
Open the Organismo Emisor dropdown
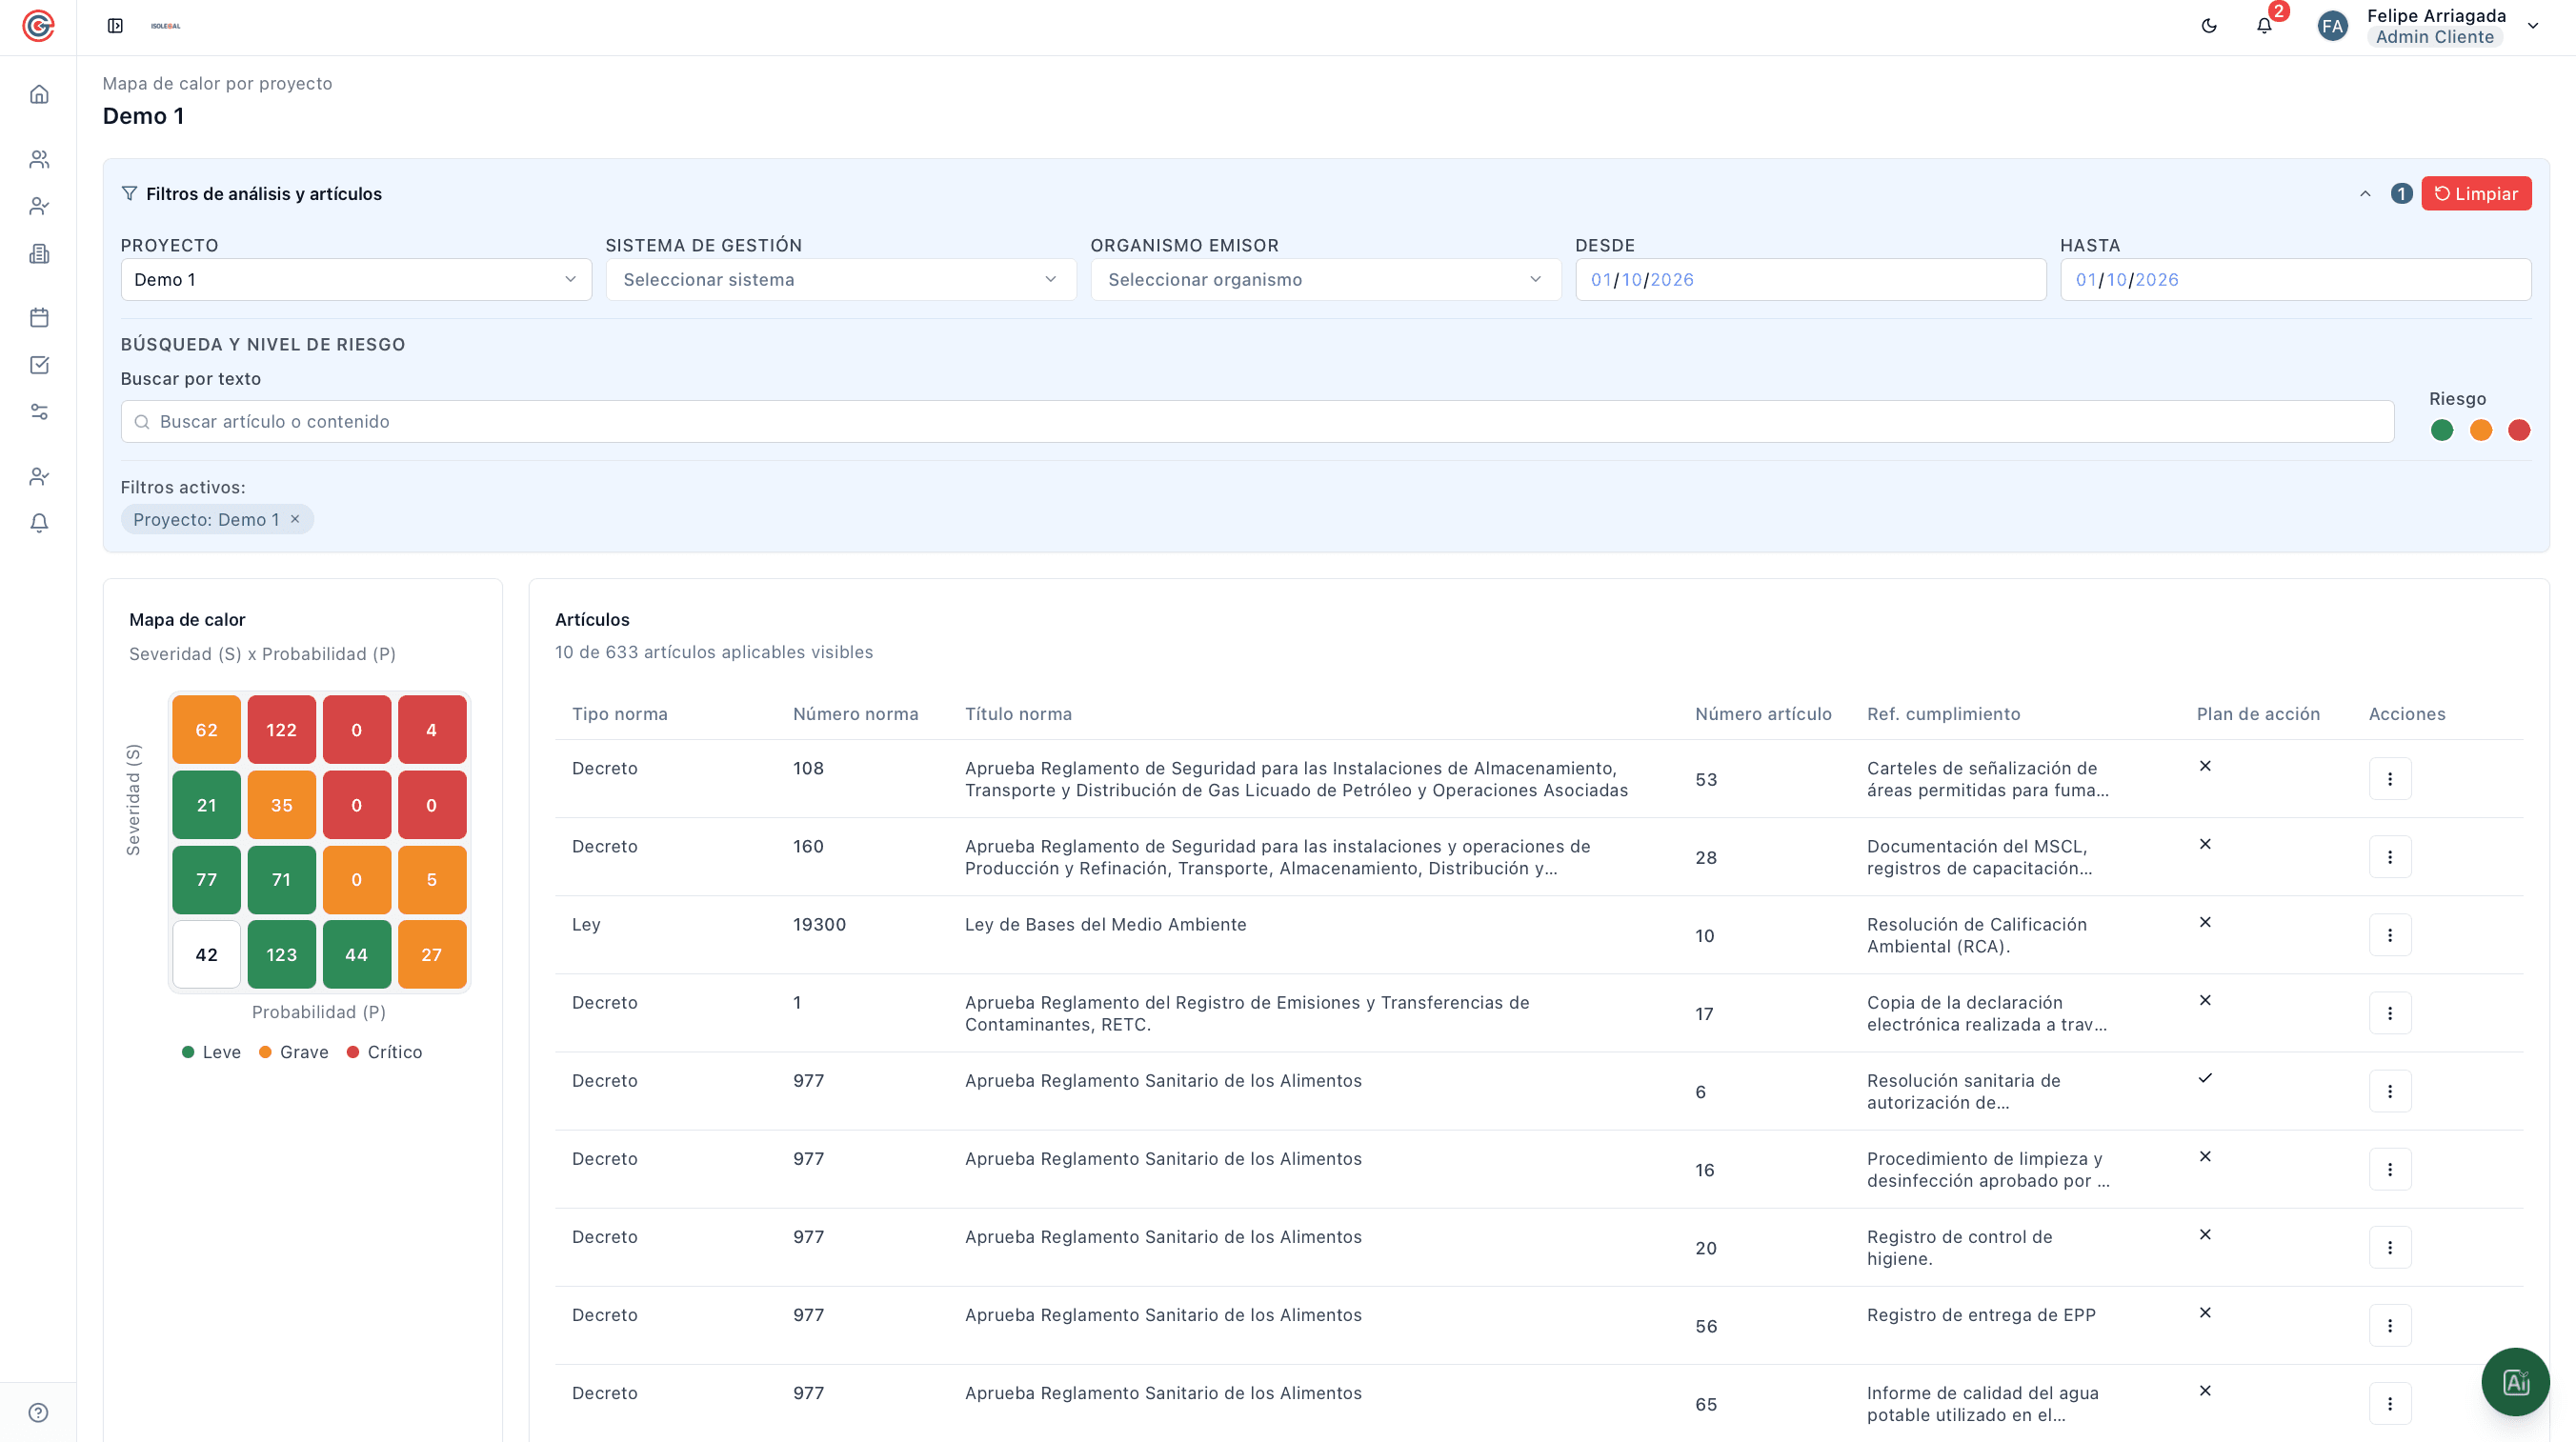pos(1326,280)
